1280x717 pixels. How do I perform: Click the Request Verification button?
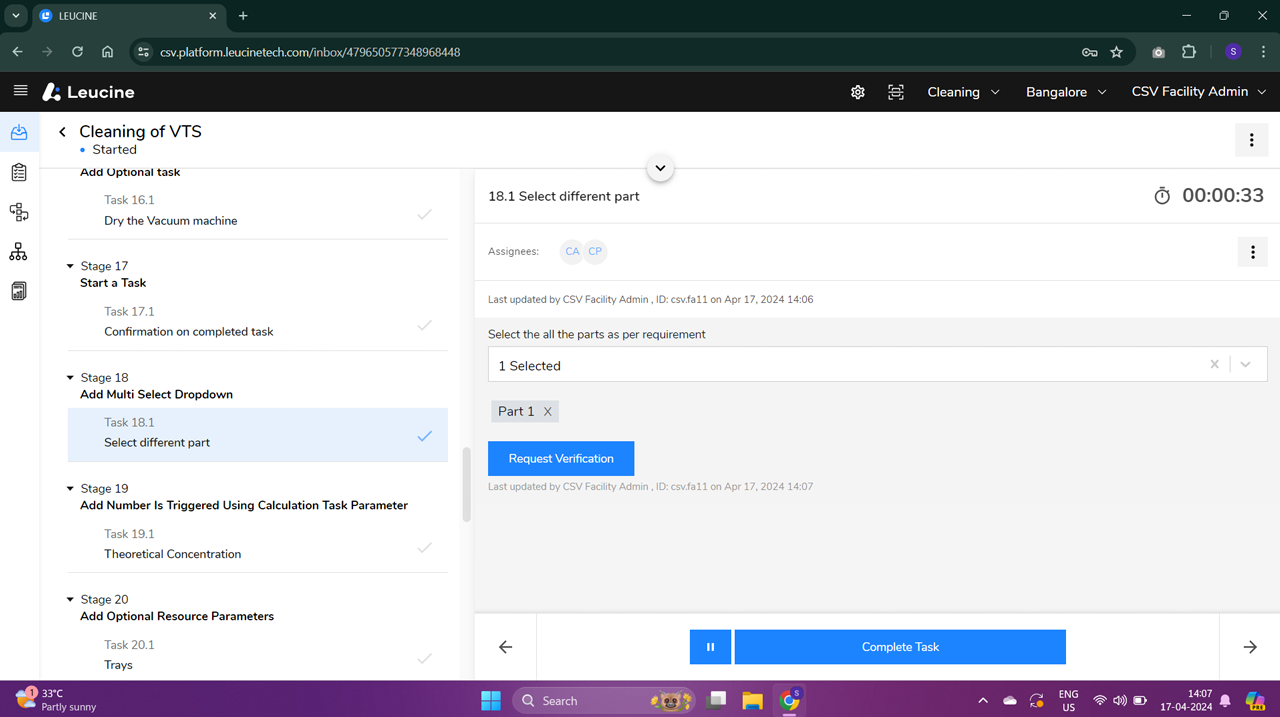click(x=561, y=458)
